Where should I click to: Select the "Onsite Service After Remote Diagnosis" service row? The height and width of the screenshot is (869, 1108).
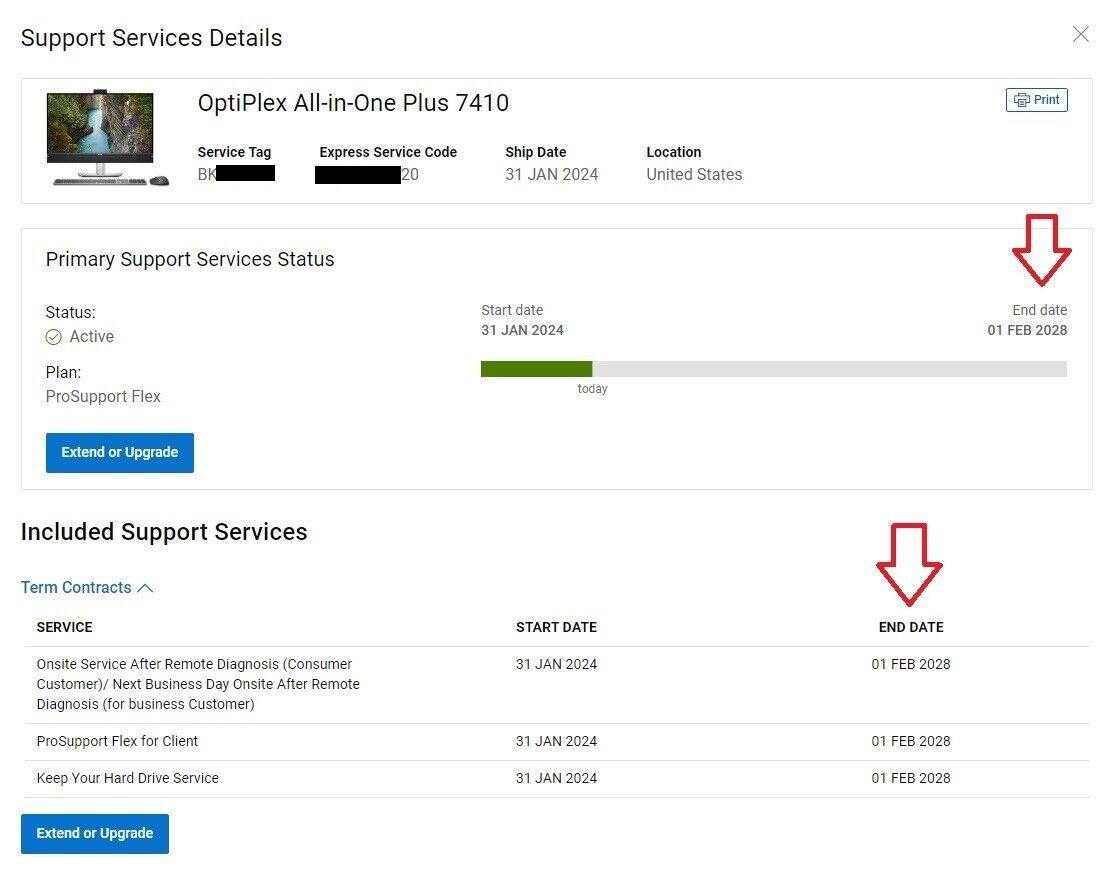557,685
